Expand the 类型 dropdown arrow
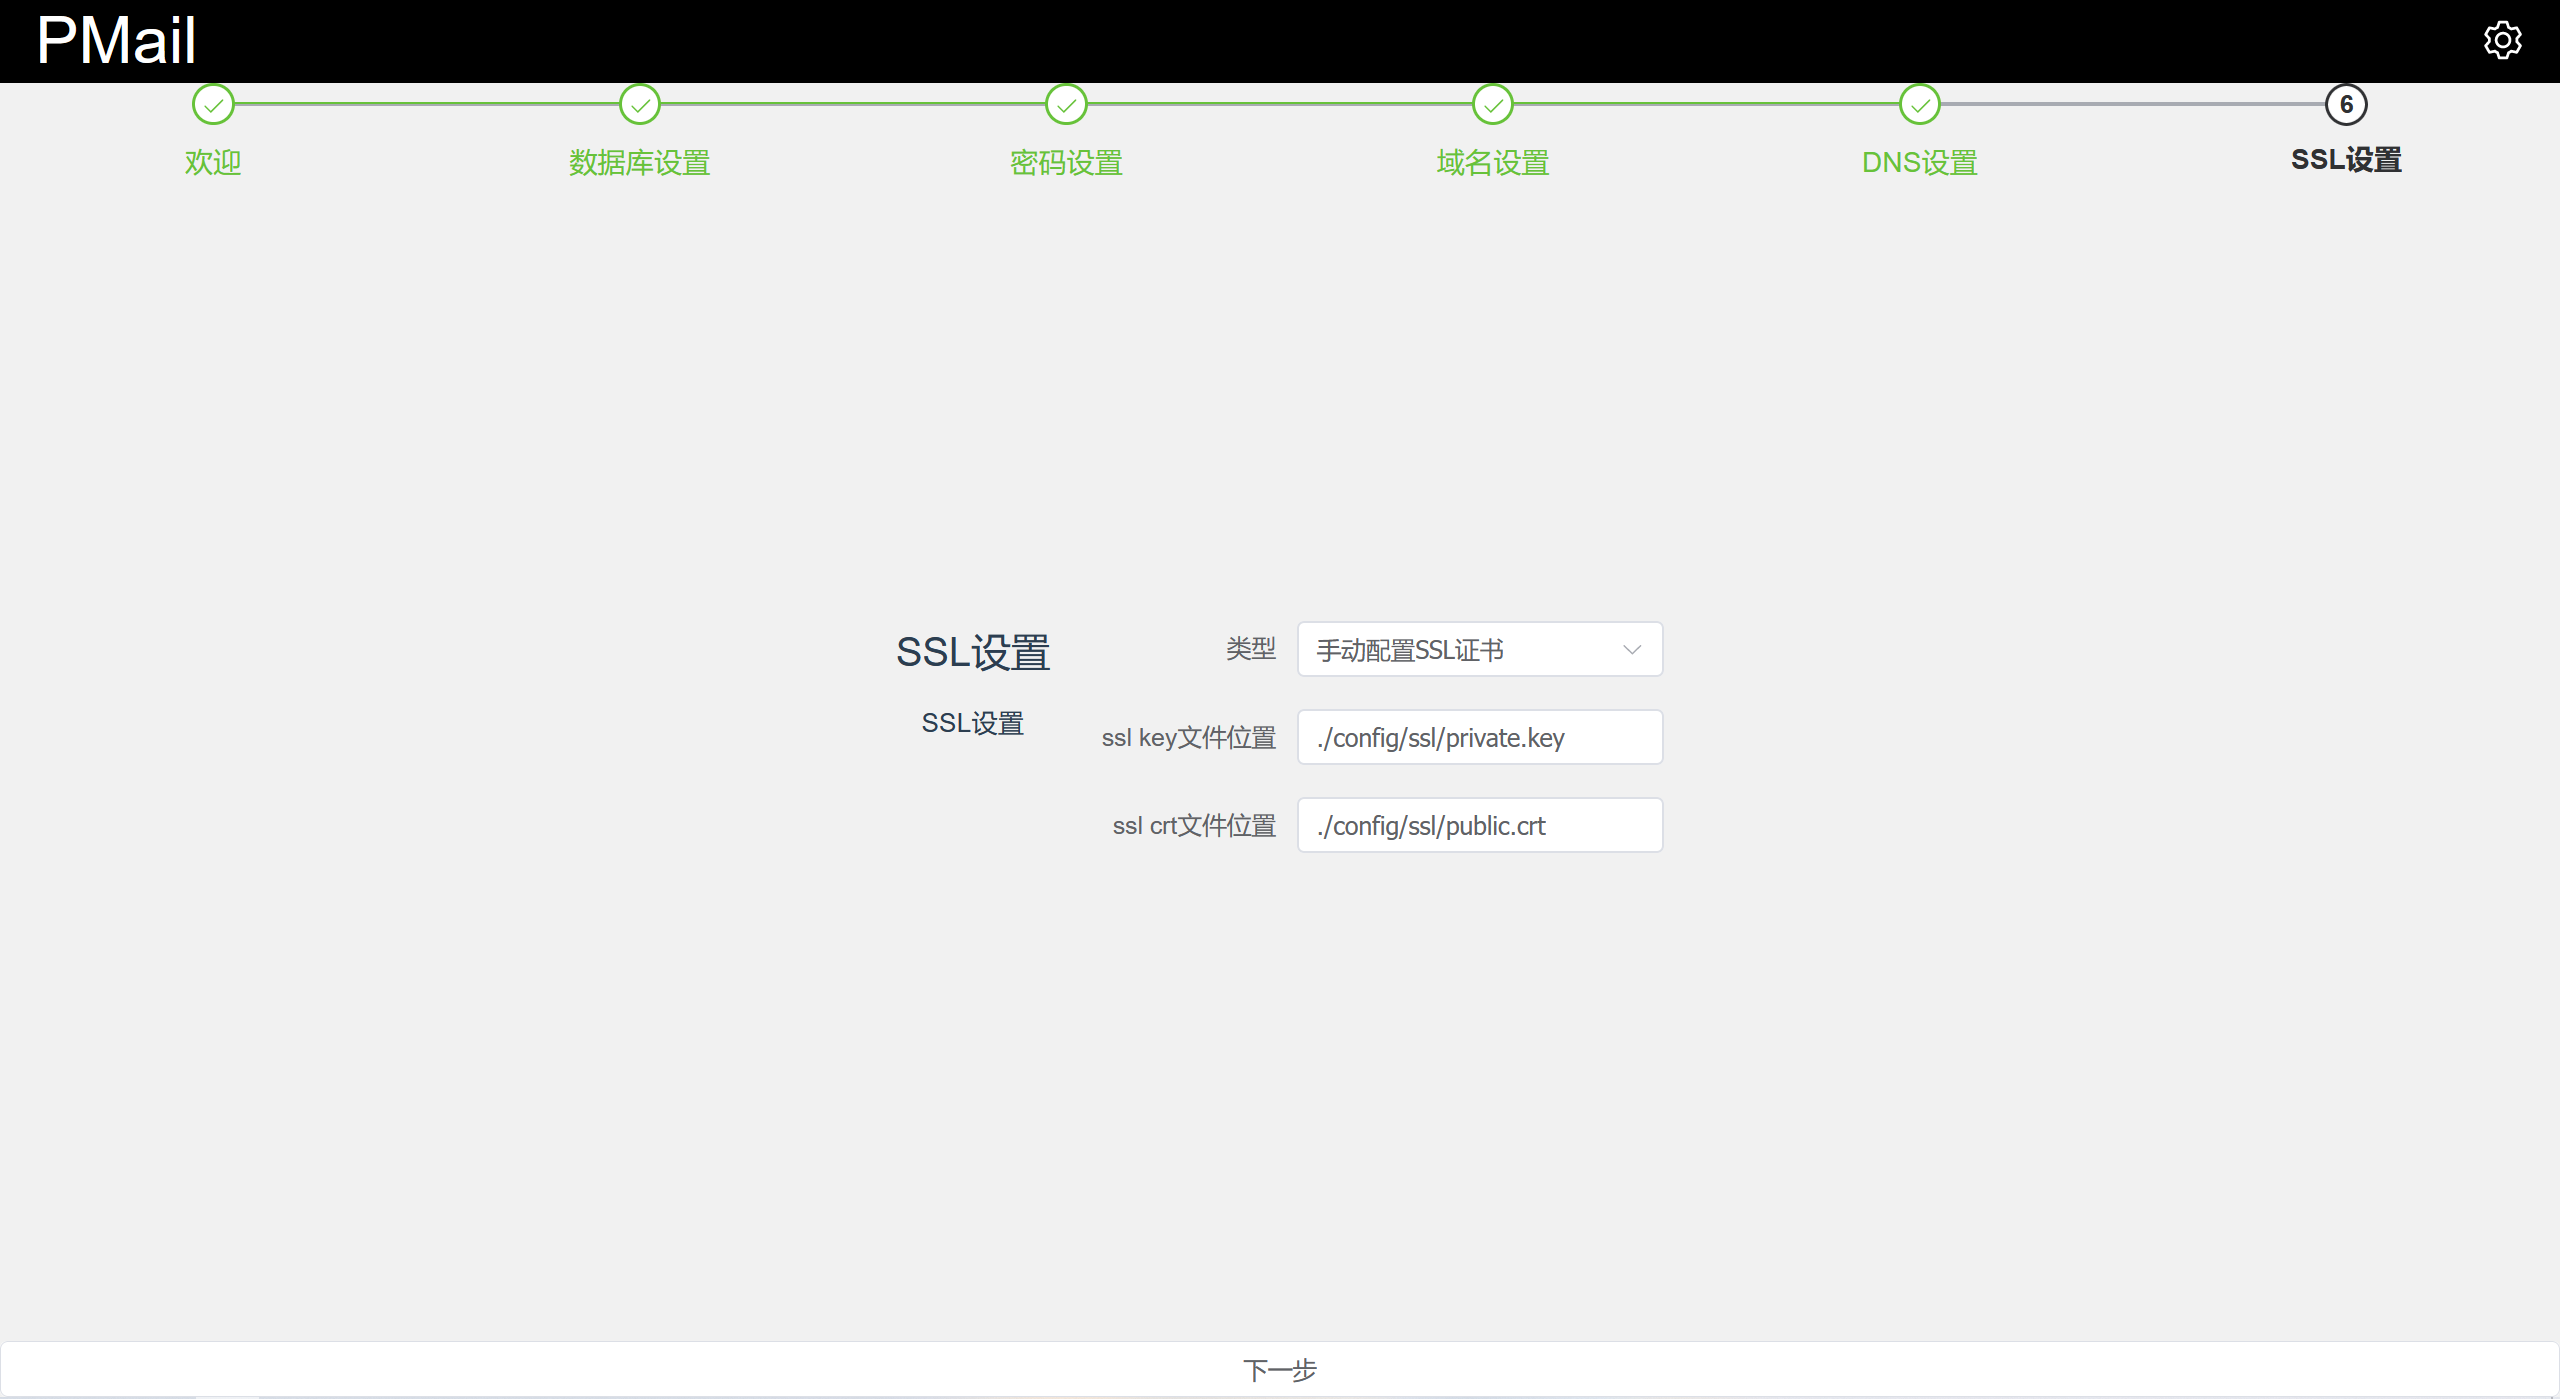2560x1399 pixels. coord(1632,650)
